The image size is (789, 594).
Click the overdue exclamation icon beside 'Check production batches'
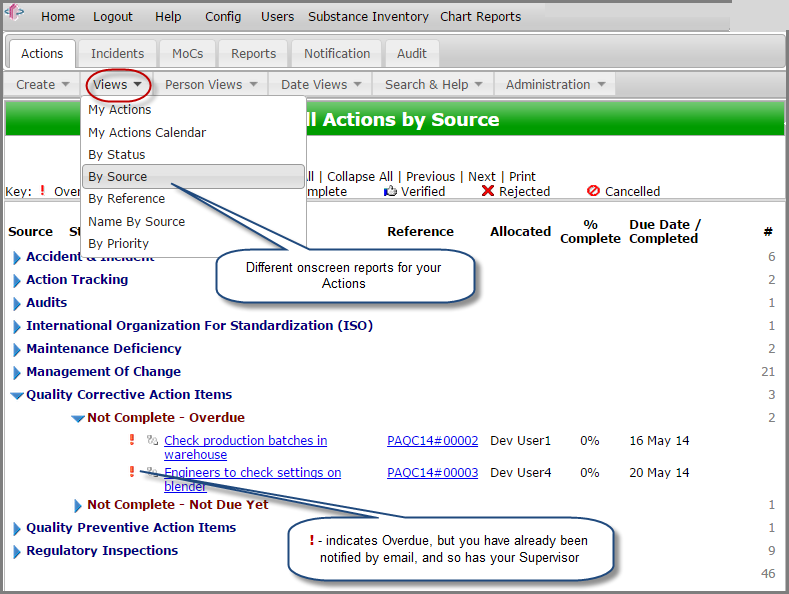pos(131,440)
